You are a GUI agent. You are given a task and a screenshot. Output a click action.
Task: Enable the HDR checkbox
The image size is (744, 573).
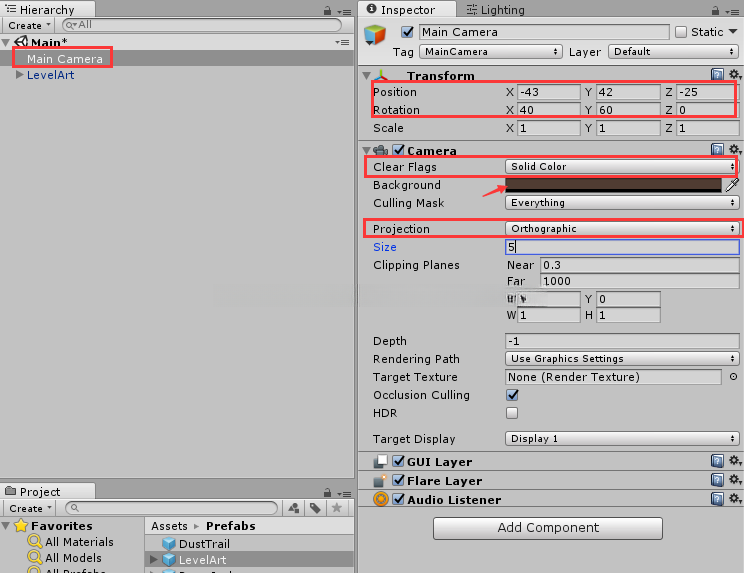(x=512, y=413)
